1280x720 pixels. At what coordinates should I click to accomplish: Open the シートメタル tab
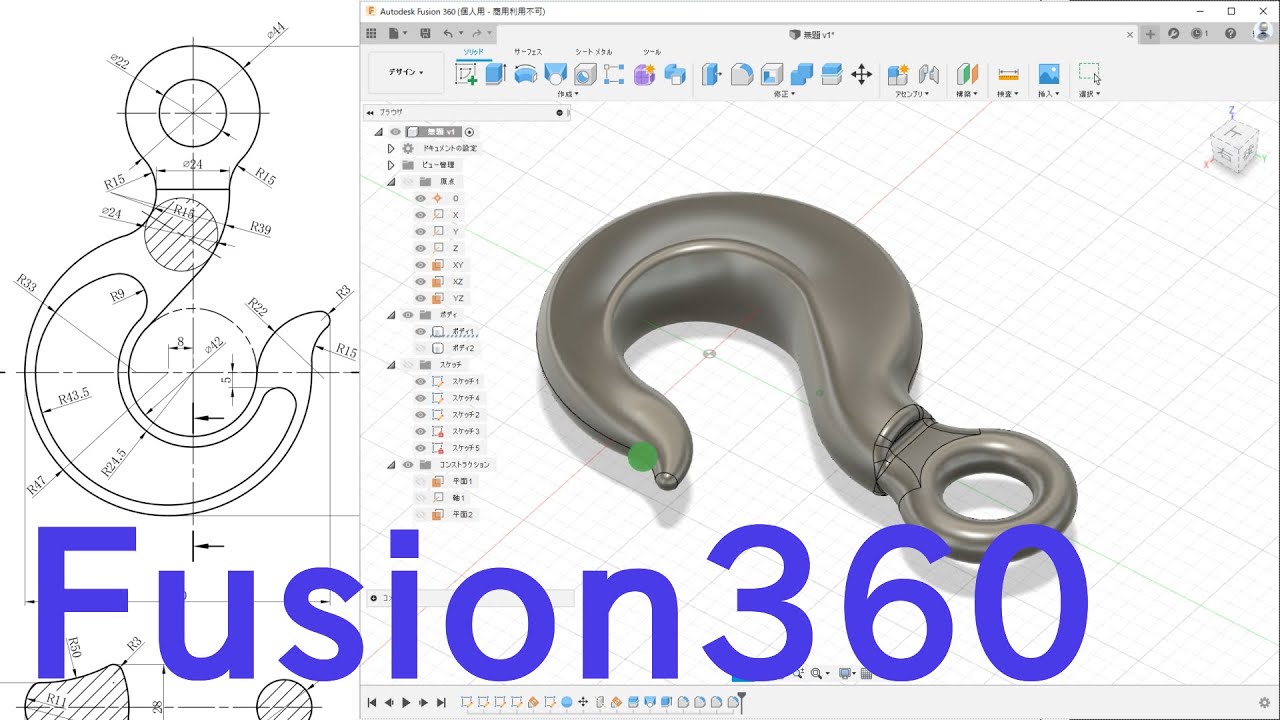click(594, 50)
